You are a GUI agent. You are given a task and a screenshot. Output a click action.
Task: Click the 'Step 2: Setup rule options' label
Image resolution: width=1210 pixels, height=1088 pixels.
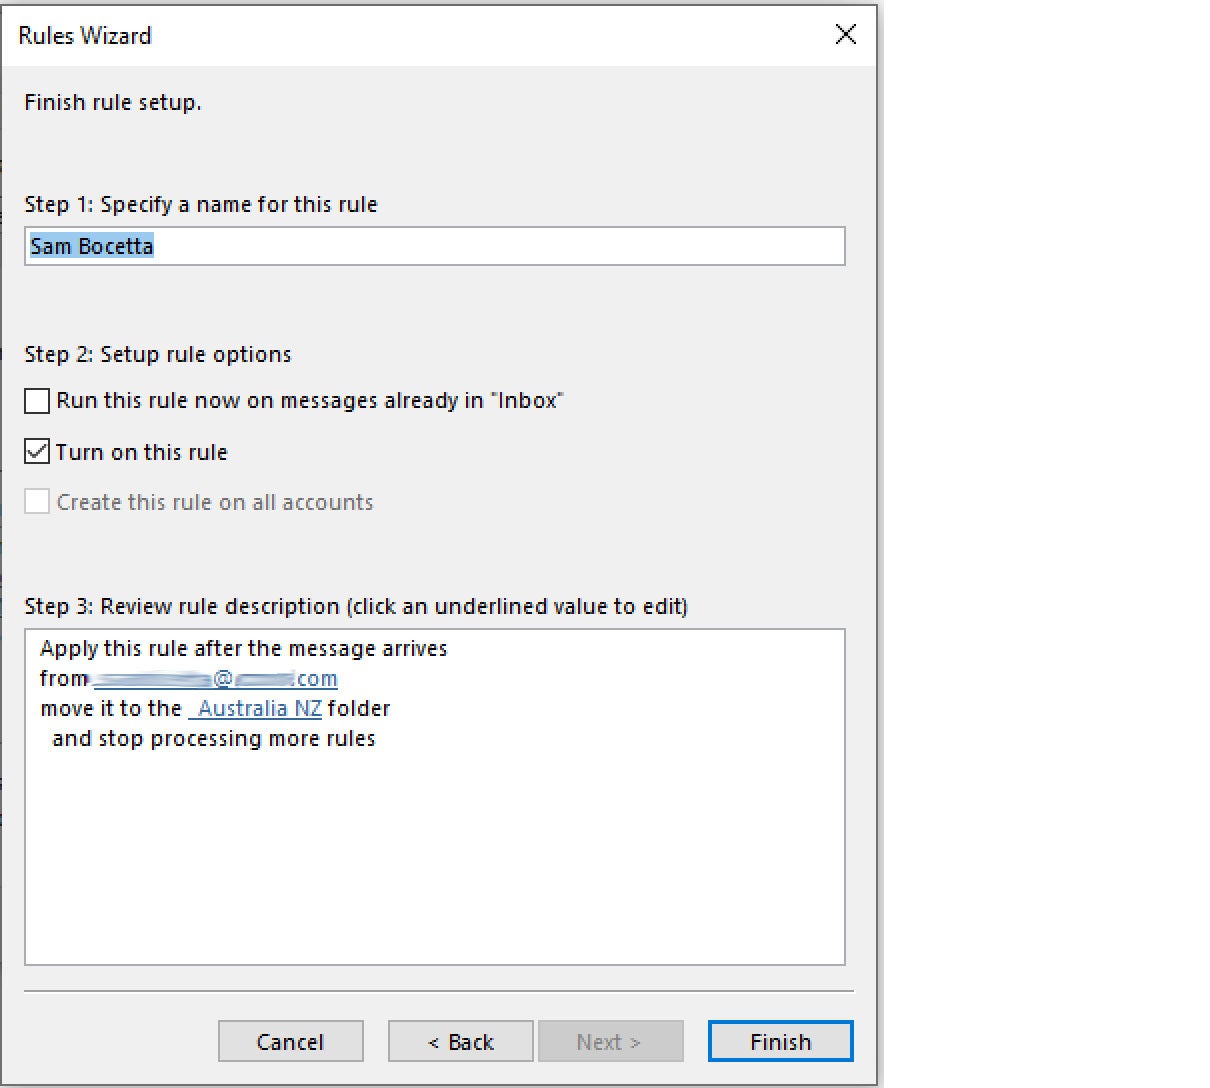coord(158,355)
